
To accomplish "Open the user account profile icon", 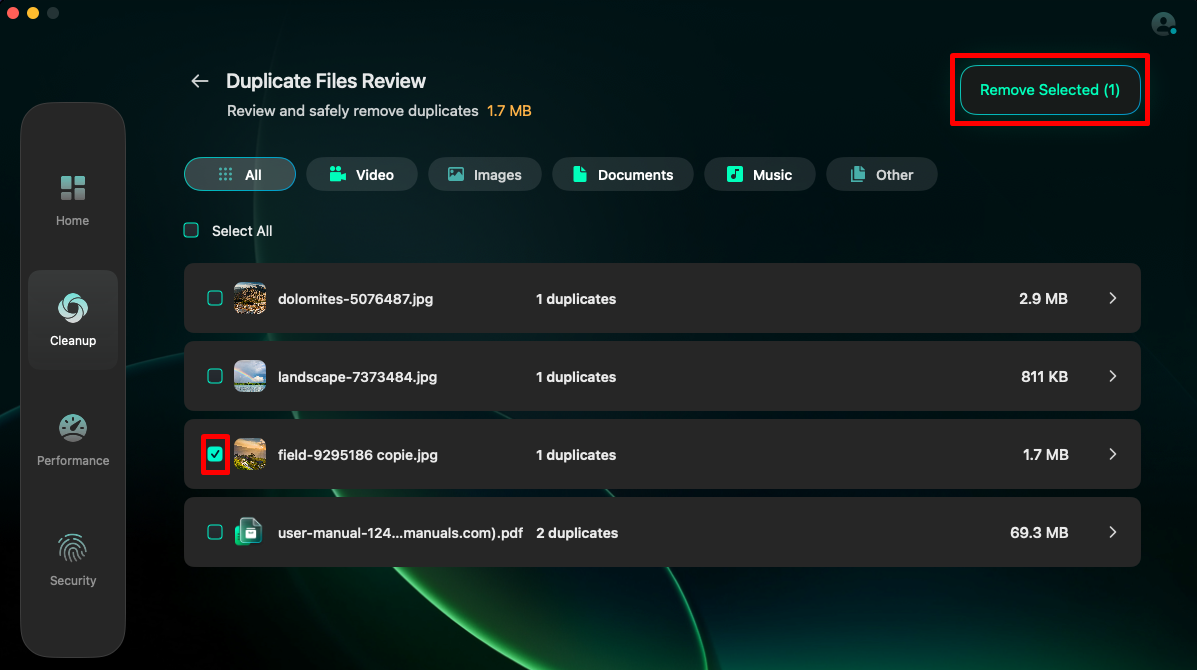I will tap(1163, 24).
